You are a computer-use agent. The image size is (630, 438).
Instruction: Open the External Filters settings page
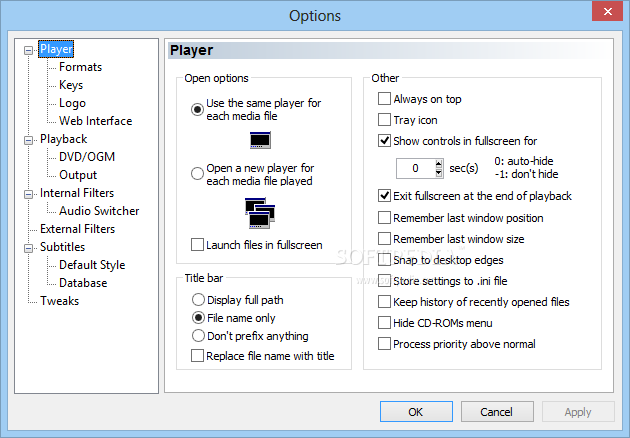tap(77, 229)
